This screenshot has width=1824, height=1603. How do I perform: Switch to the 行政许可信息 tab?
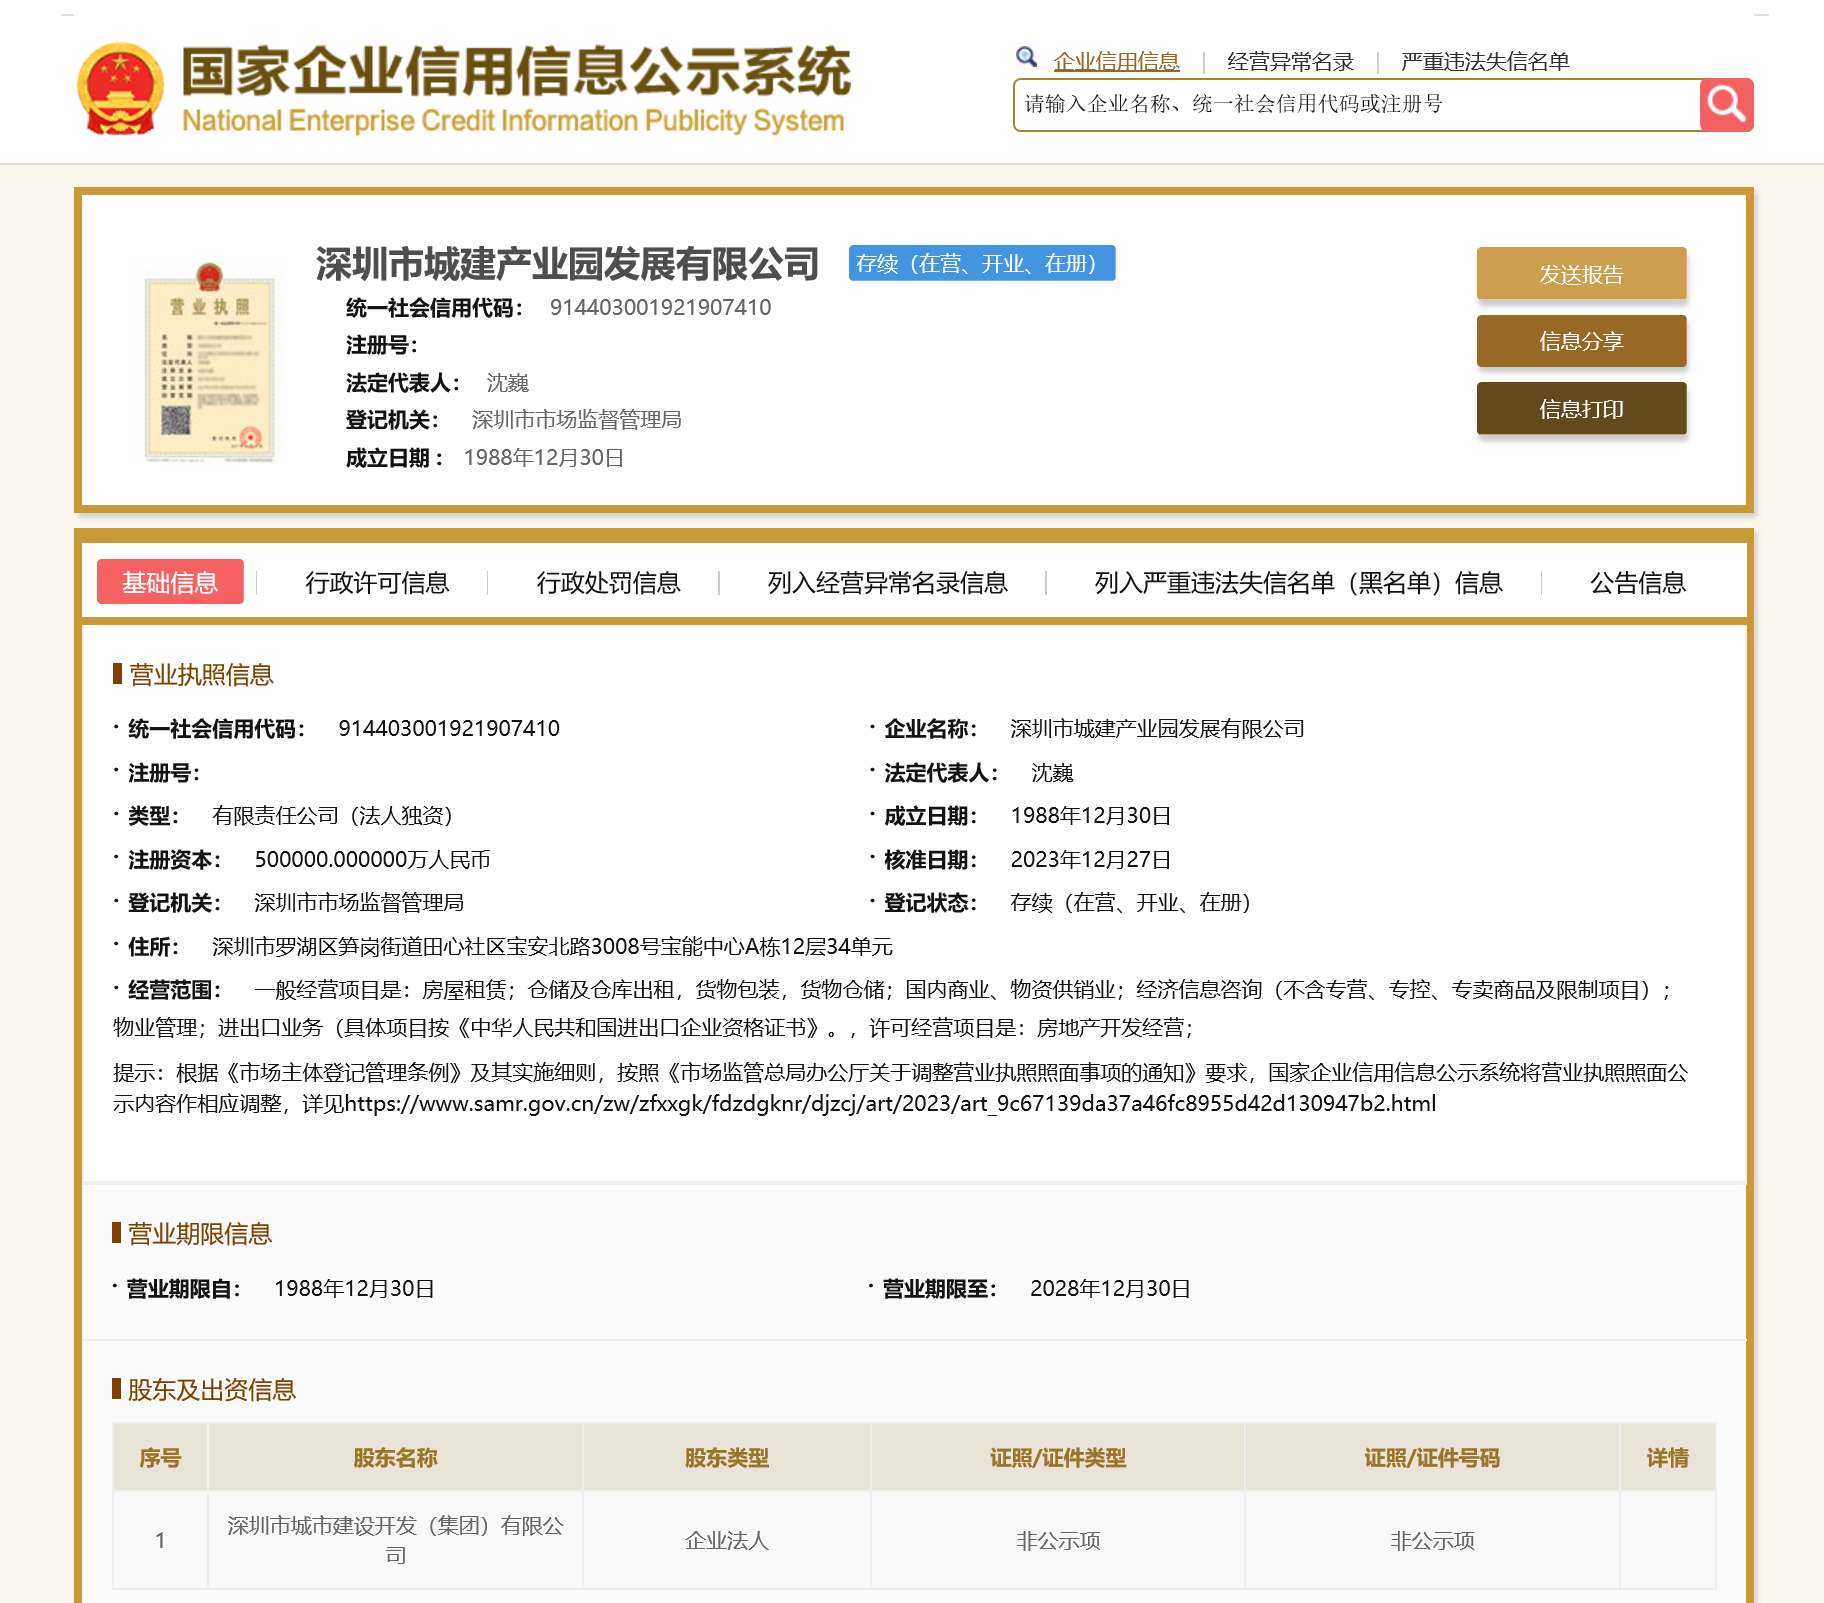[x=377, y=582]
